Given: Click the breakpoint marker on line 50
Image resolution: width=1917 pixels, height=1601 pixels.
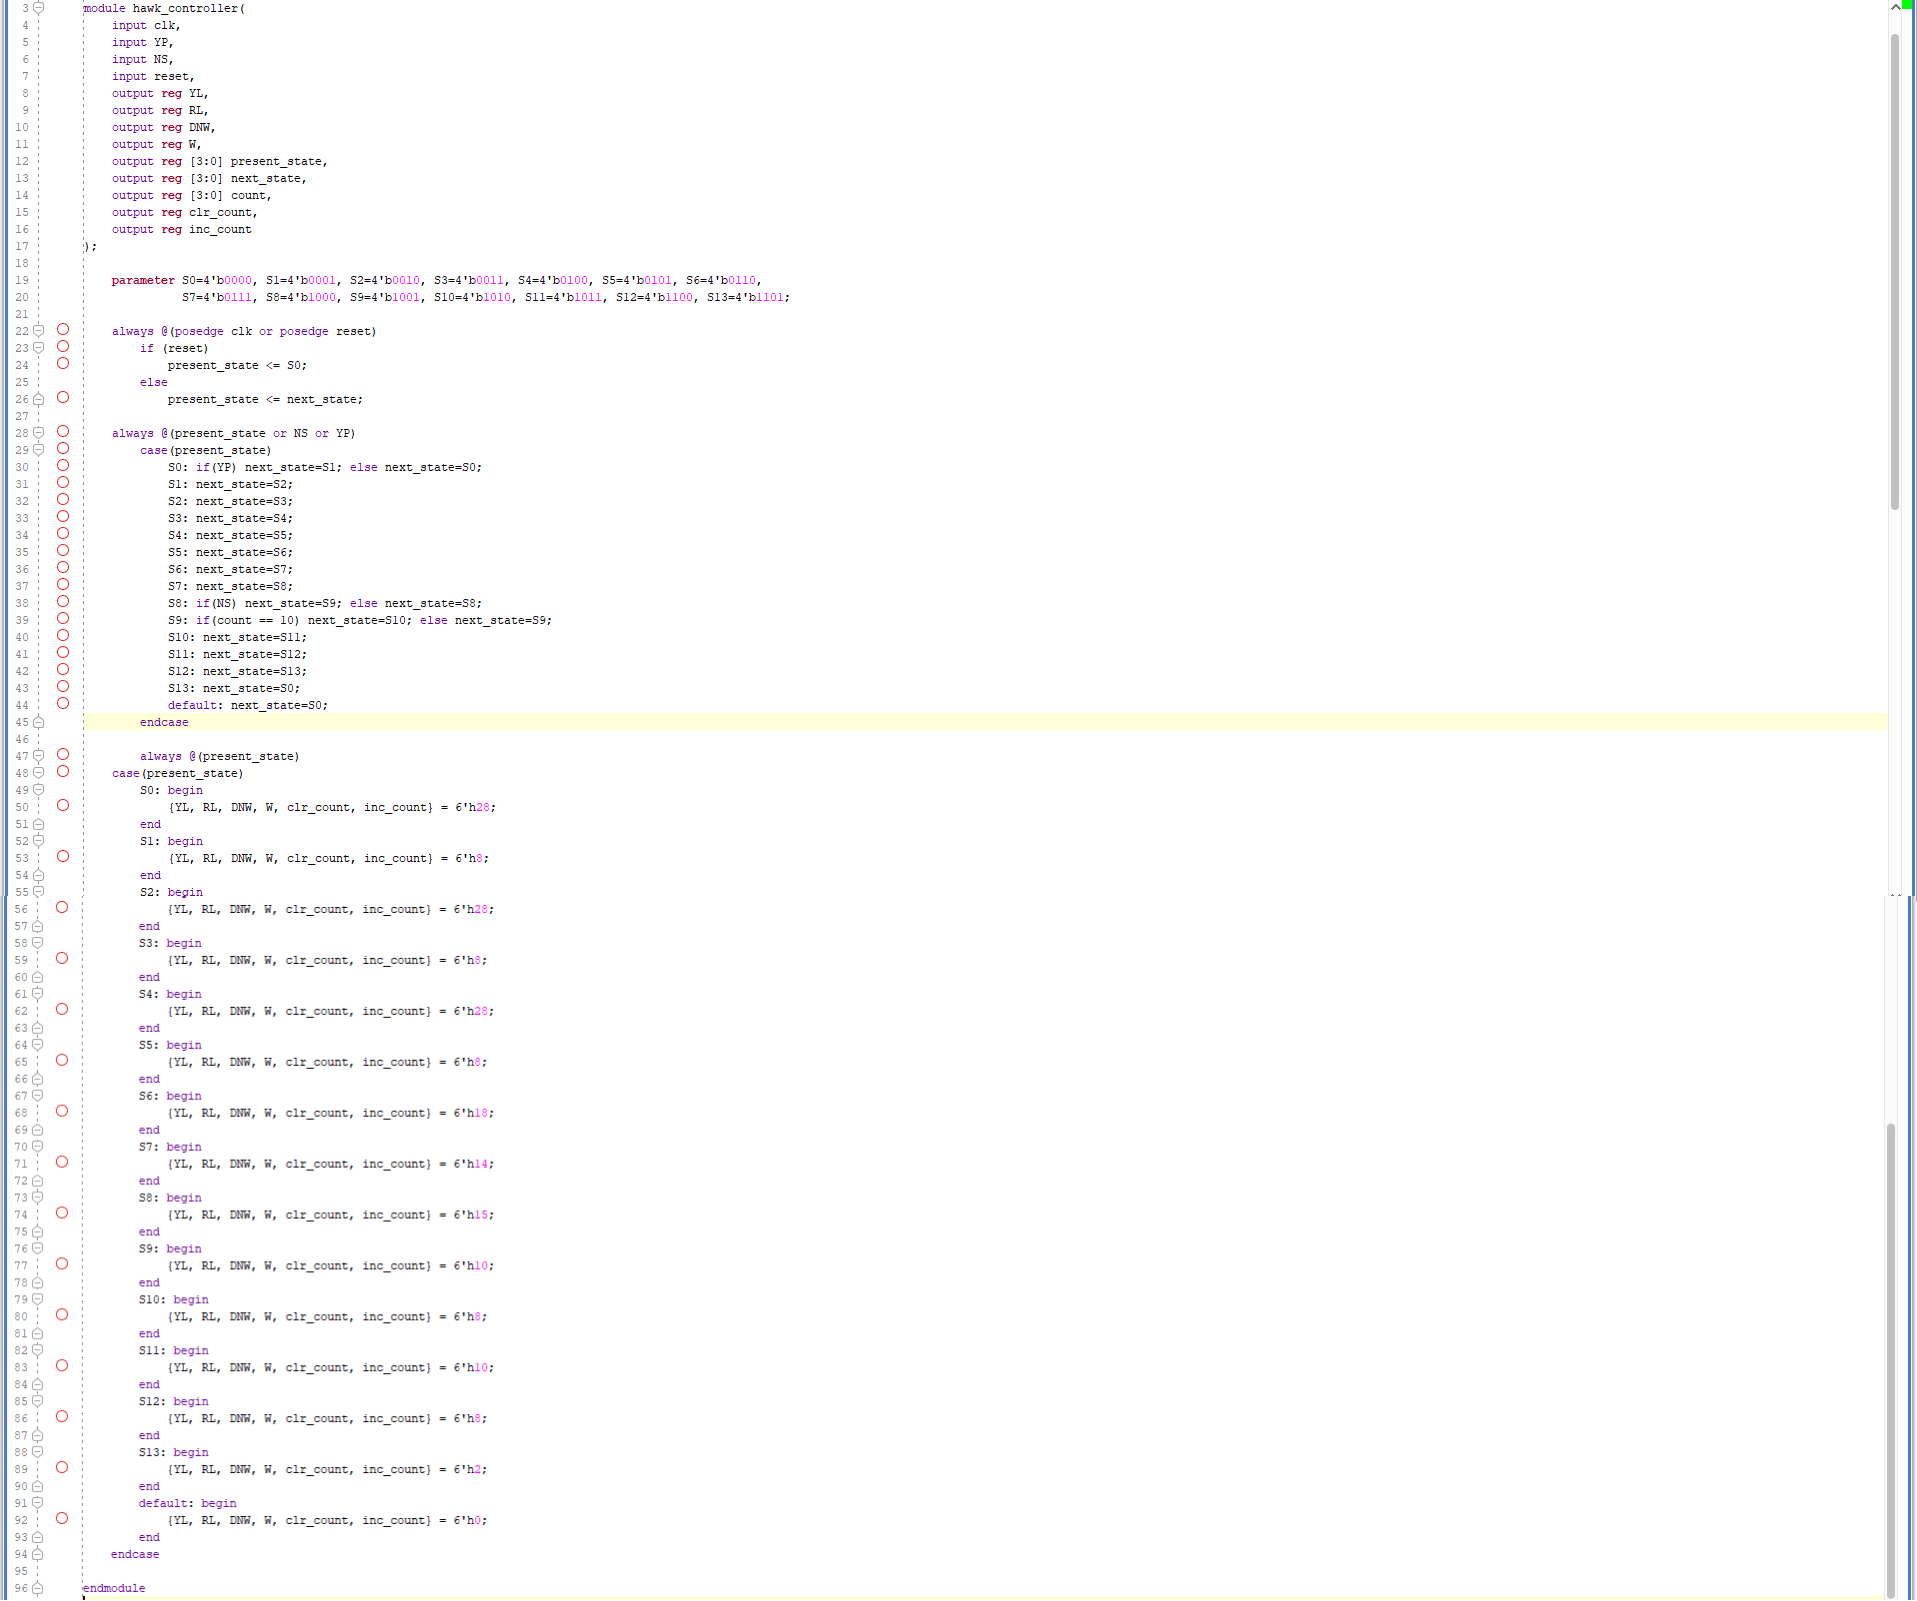Looking at the screenshot, I should tap(62, 806).
